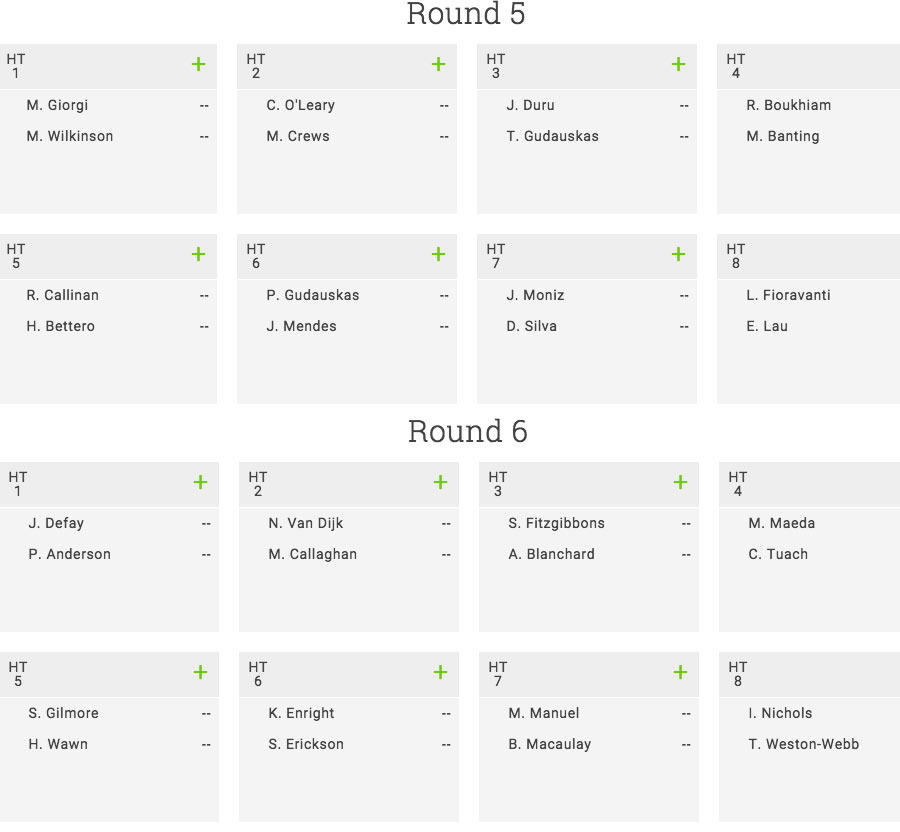This screenshot has width=900, height=832.
Task: Expand Round 6 Heat 1 plus icon
Action: point(200,482)
